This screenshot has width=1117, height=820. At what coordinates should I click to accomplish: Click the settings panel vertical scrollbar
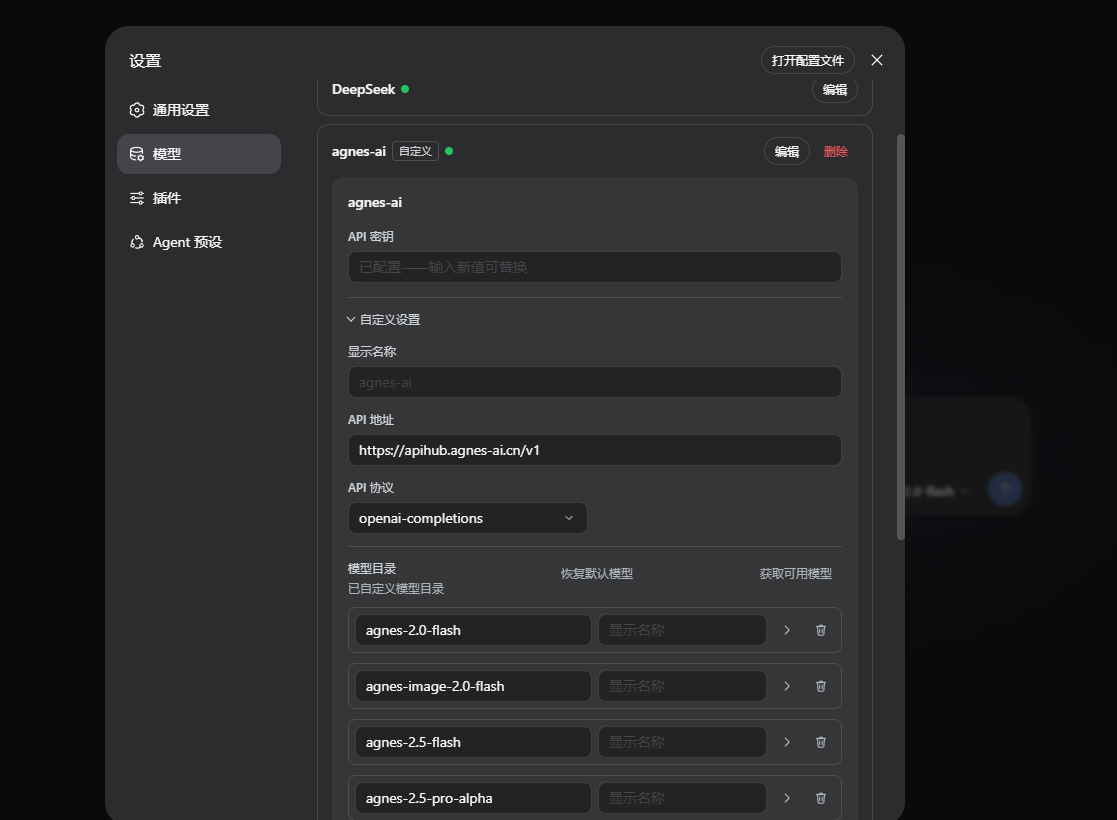pyautogui.click(x=900, y=336)
